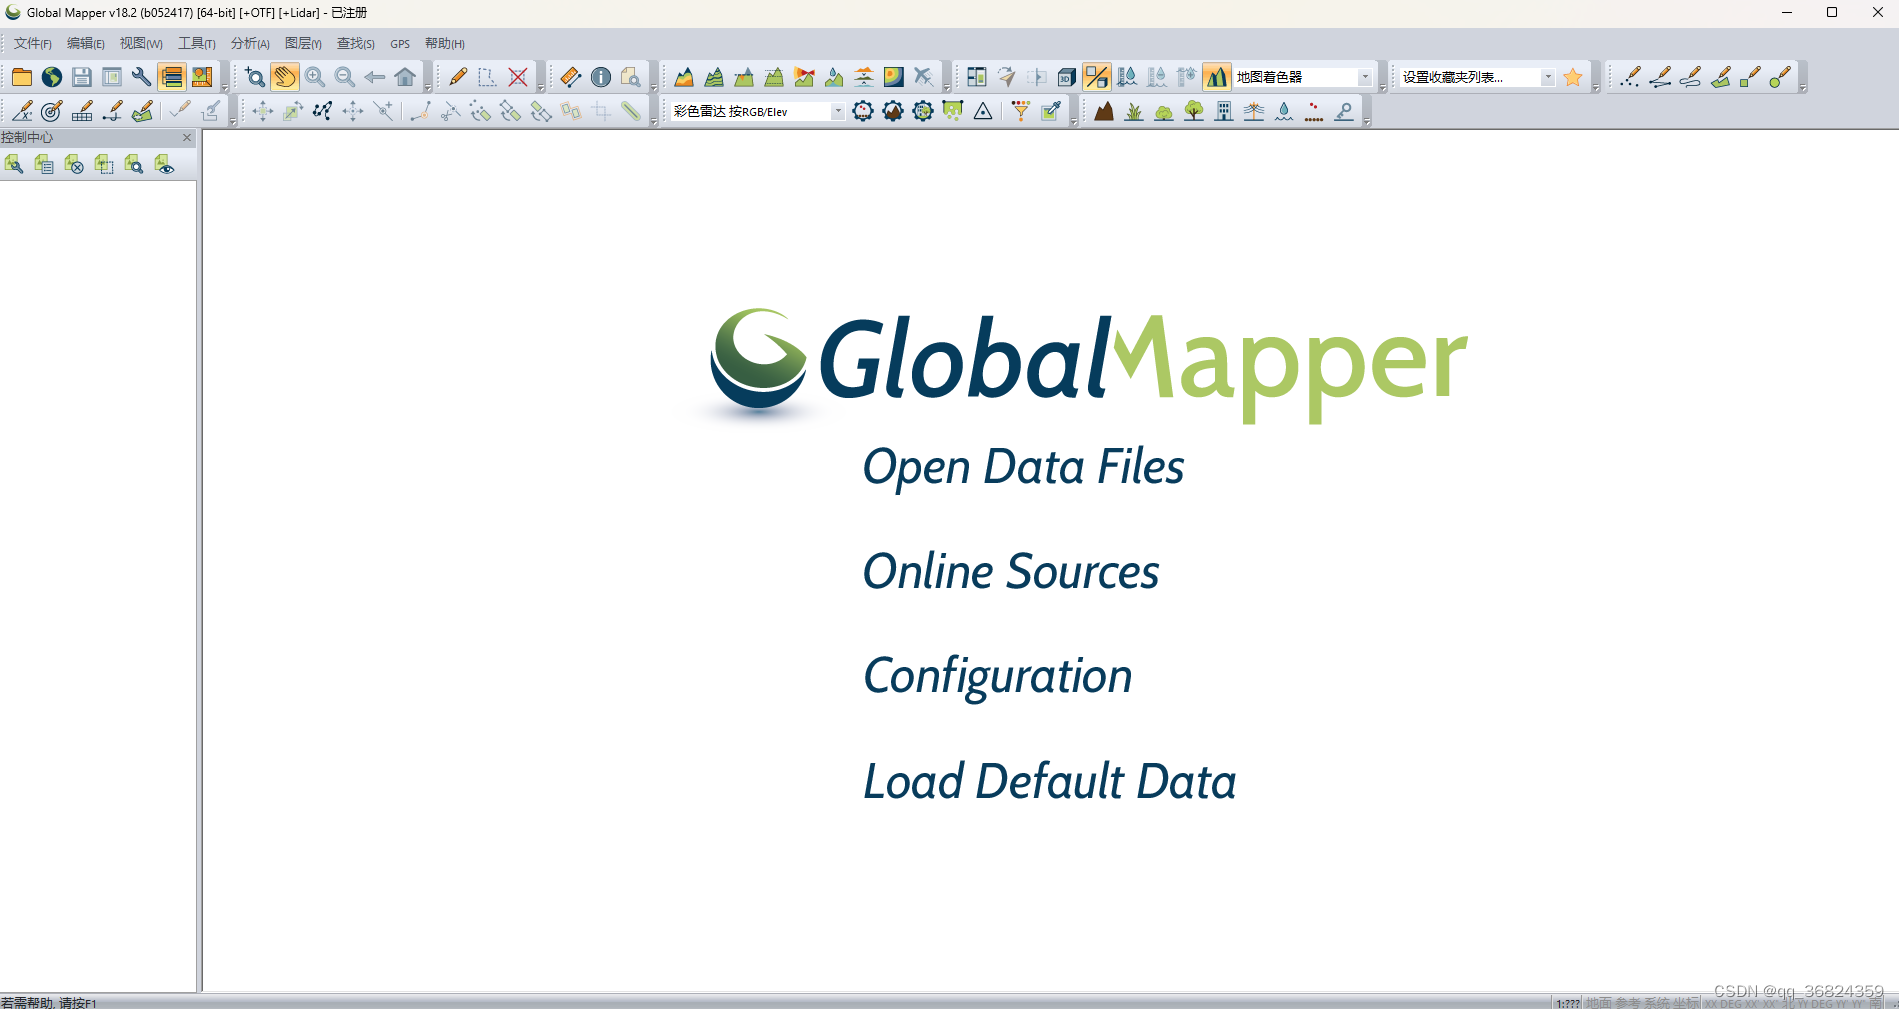Select the vertex edit tool
Screen dimensions: 1899x1009
click(x=323, y=111)
